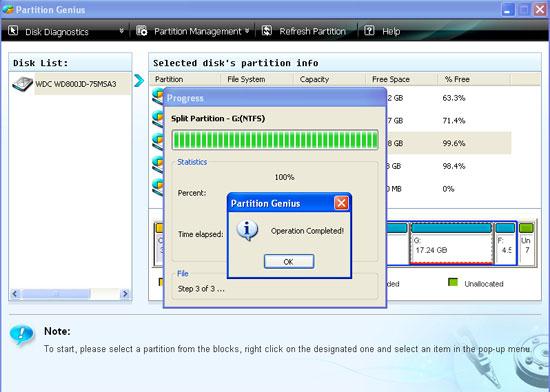Expand the Partition Management dropdown arrow

pyautogui.click(x=247, y=31)
